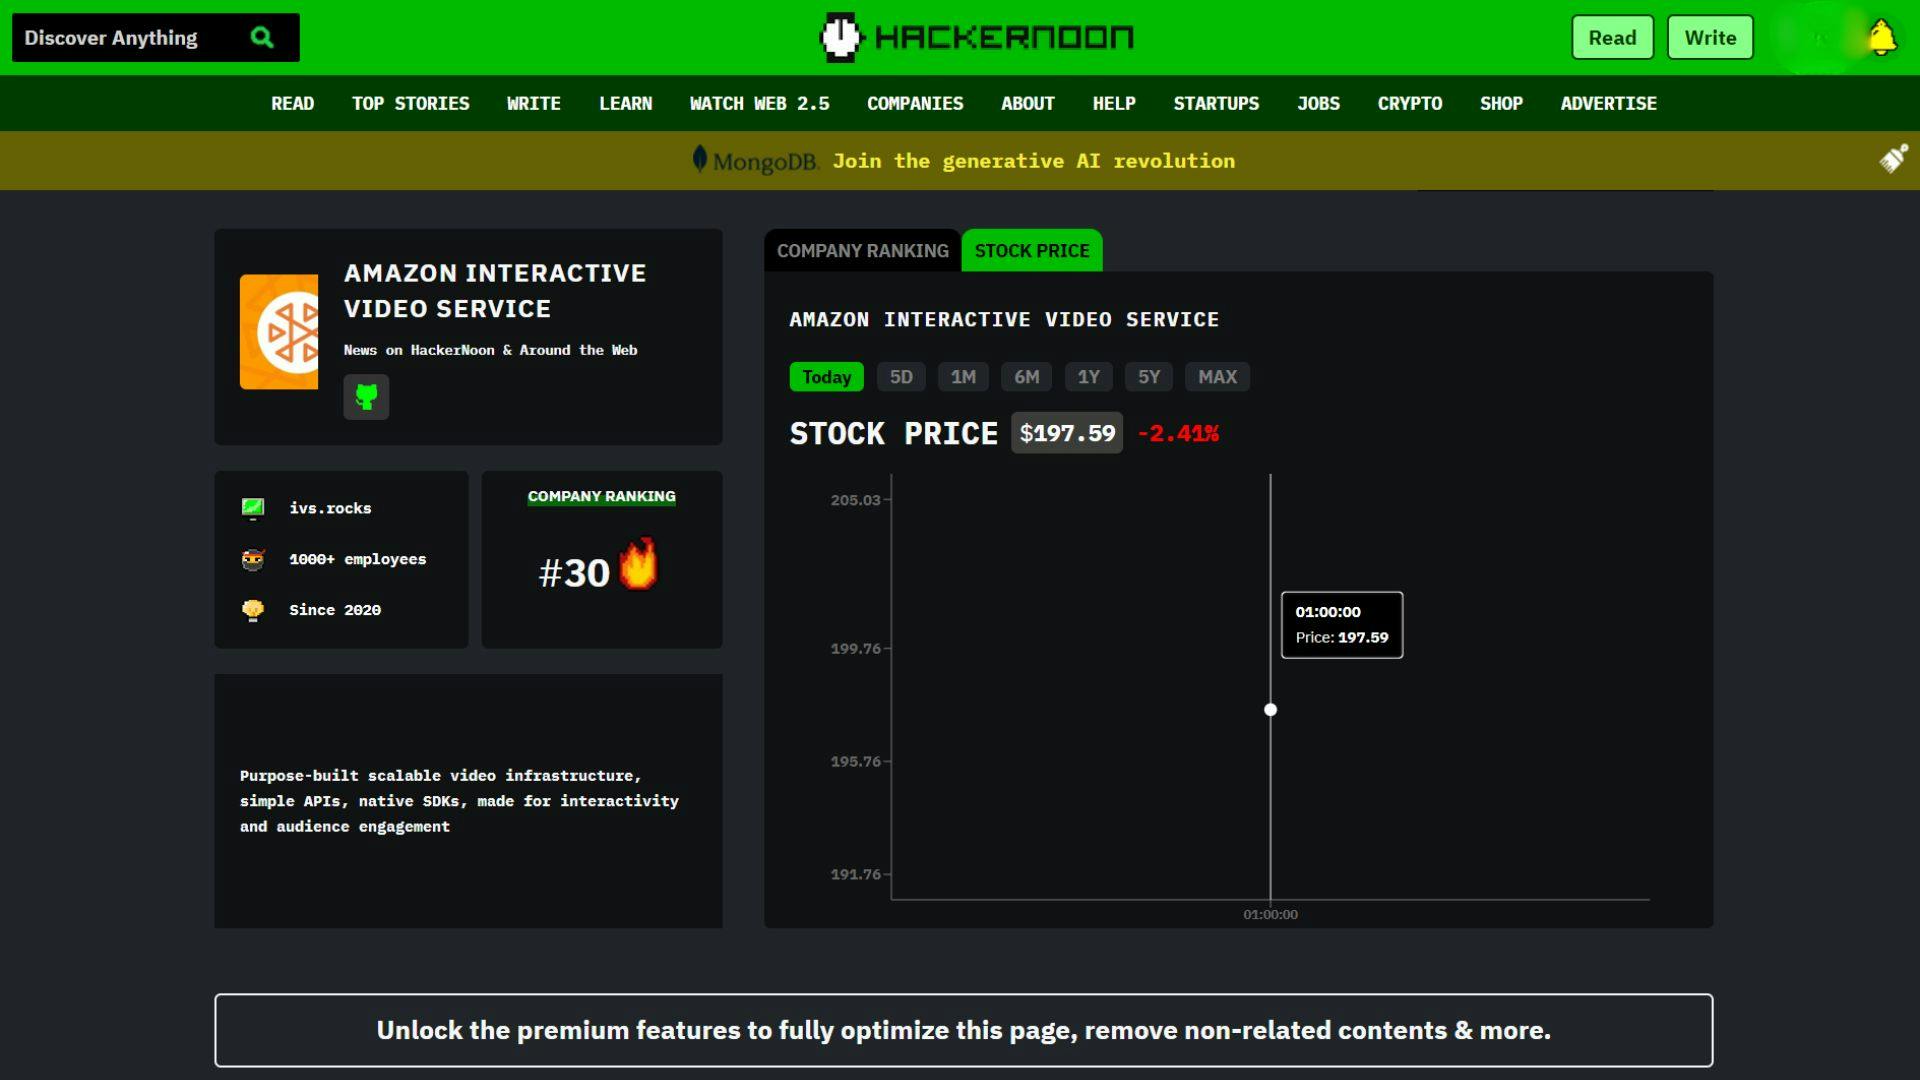Select the 5D stock price timeframe
Viewport: 1920px width, 1080px height.
coord(901,377)
